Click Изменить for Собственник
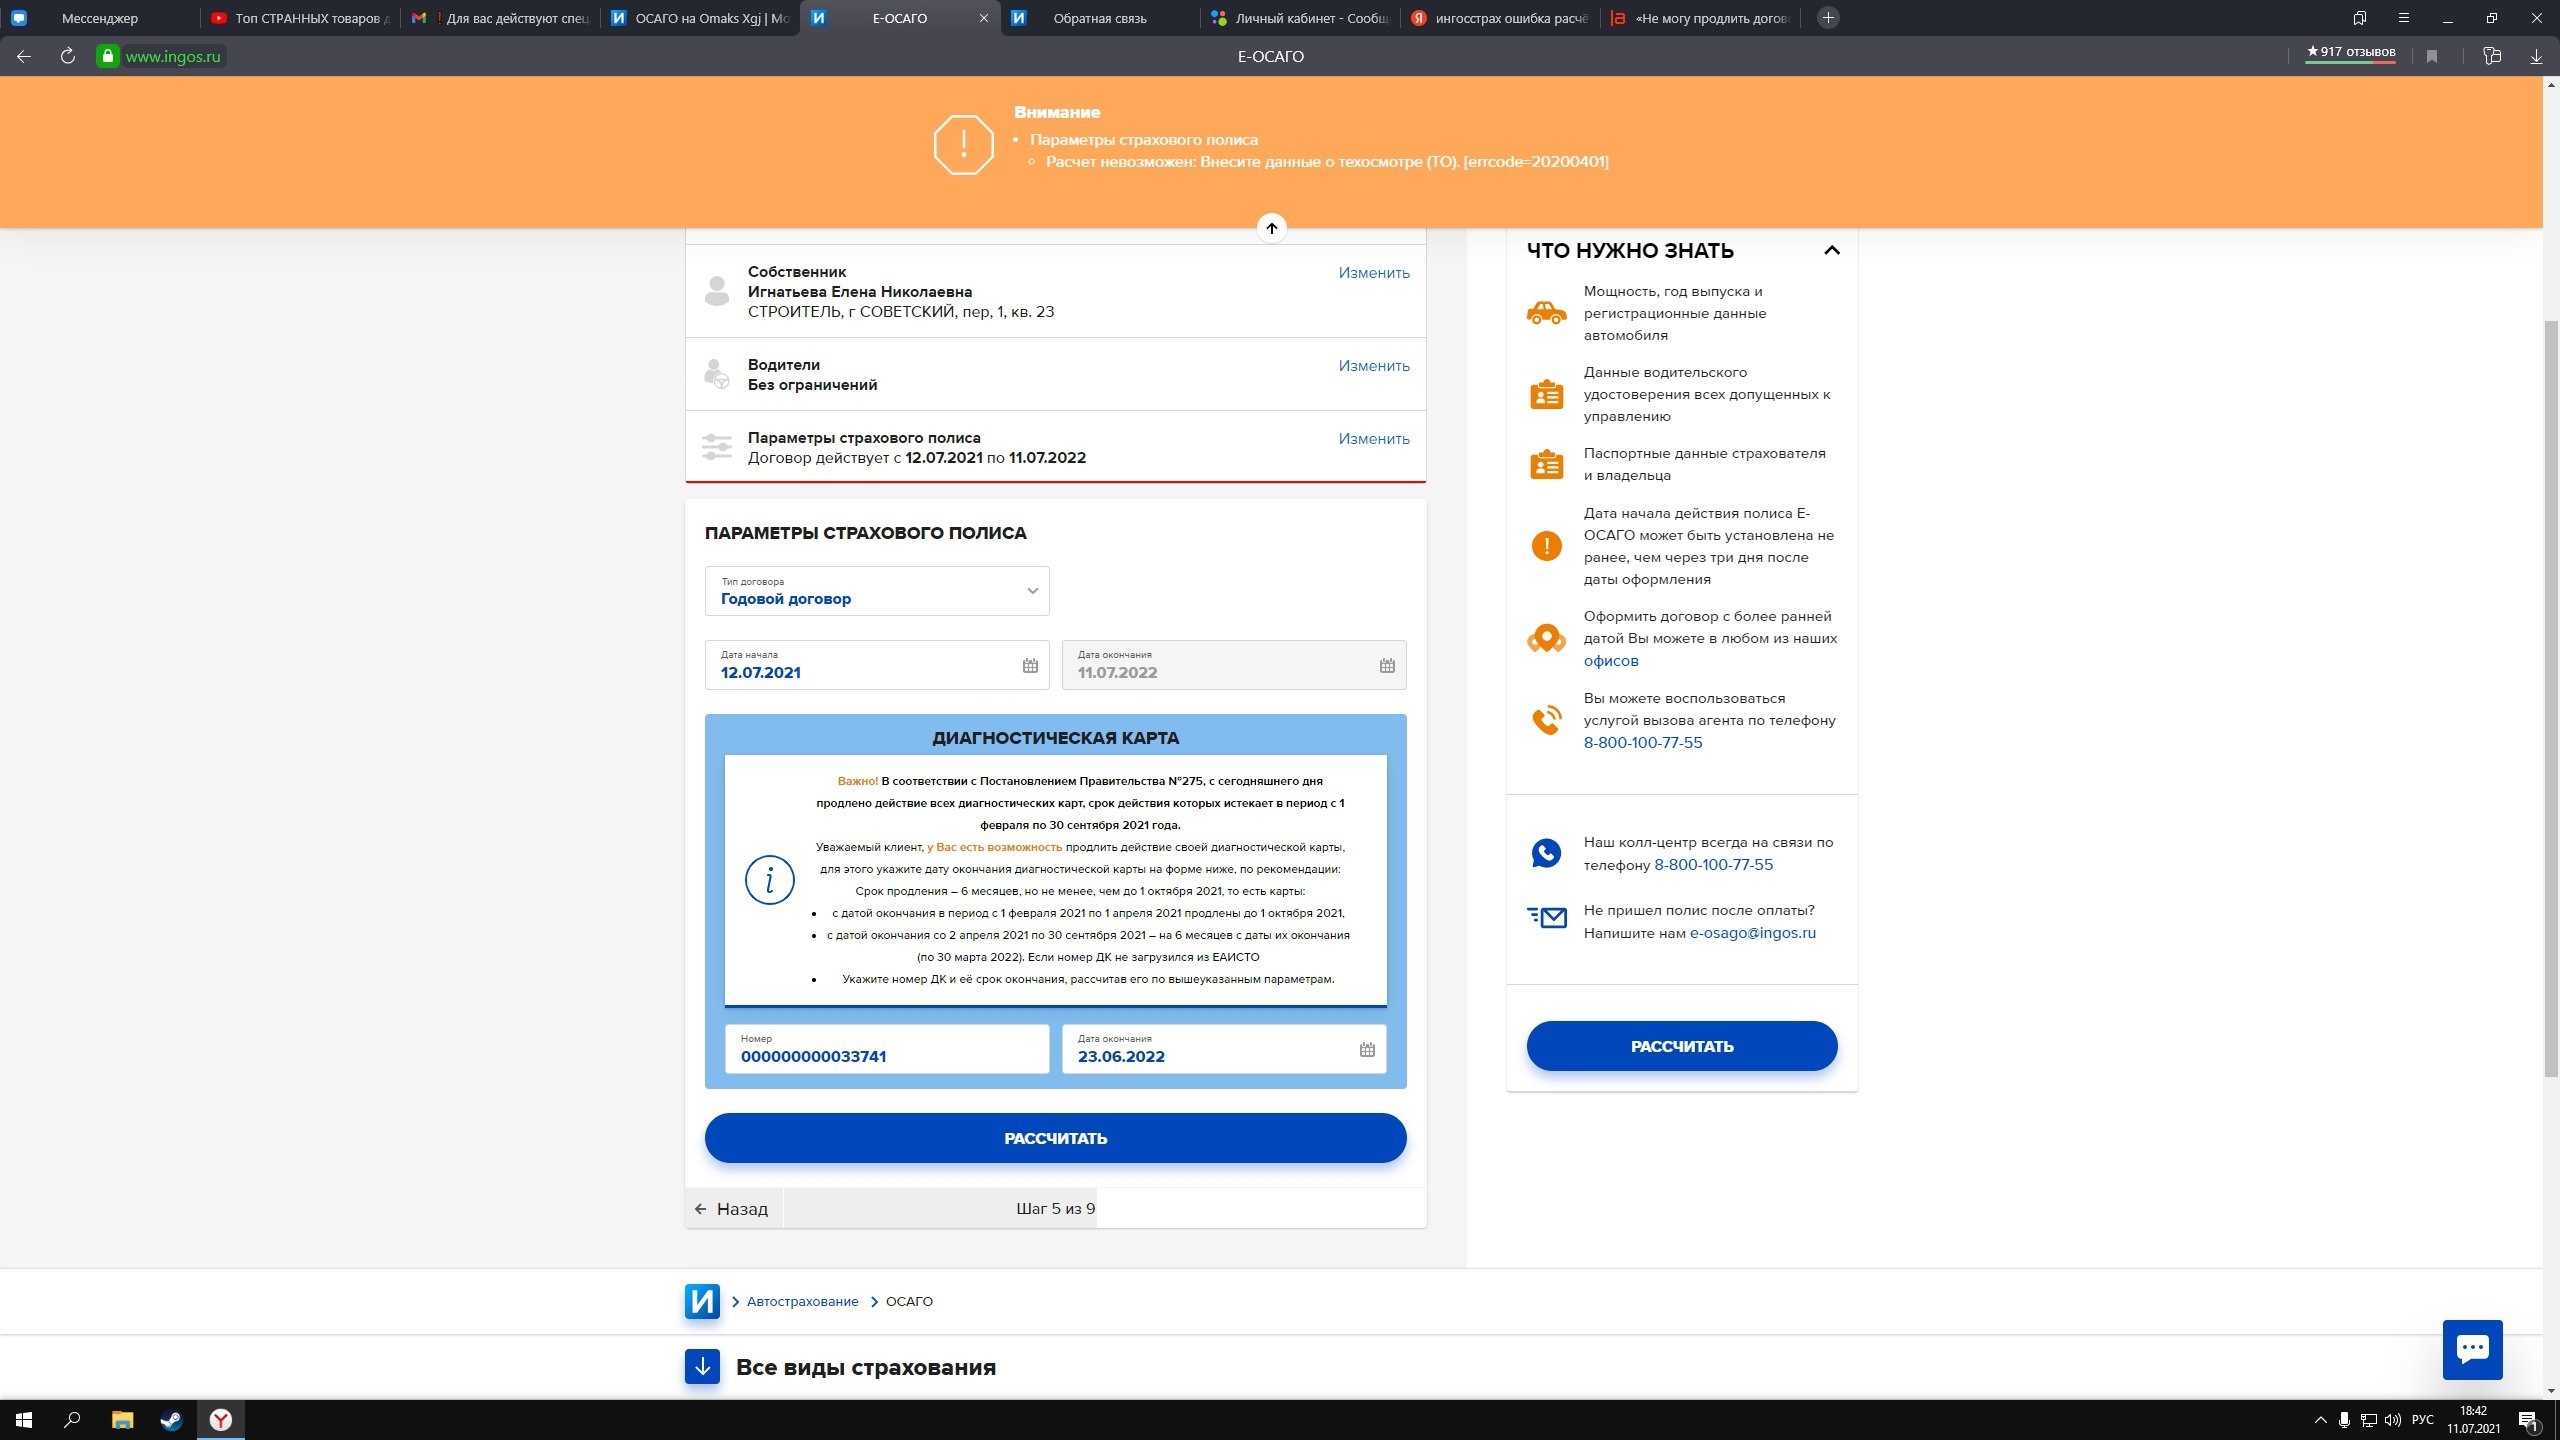2560x1440 pixels. pos(1374,273)
